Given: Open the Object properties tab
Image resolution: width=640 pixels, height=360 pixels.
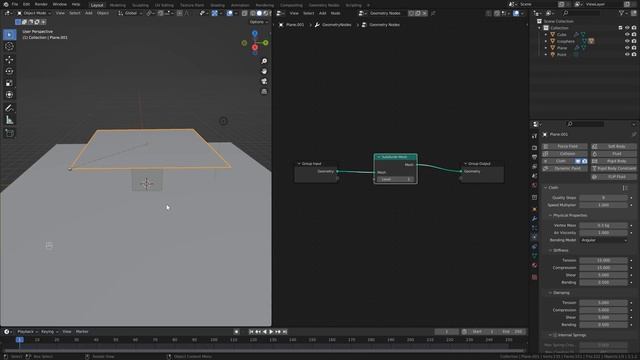Looking at the screenshot, I should (535, 209).
